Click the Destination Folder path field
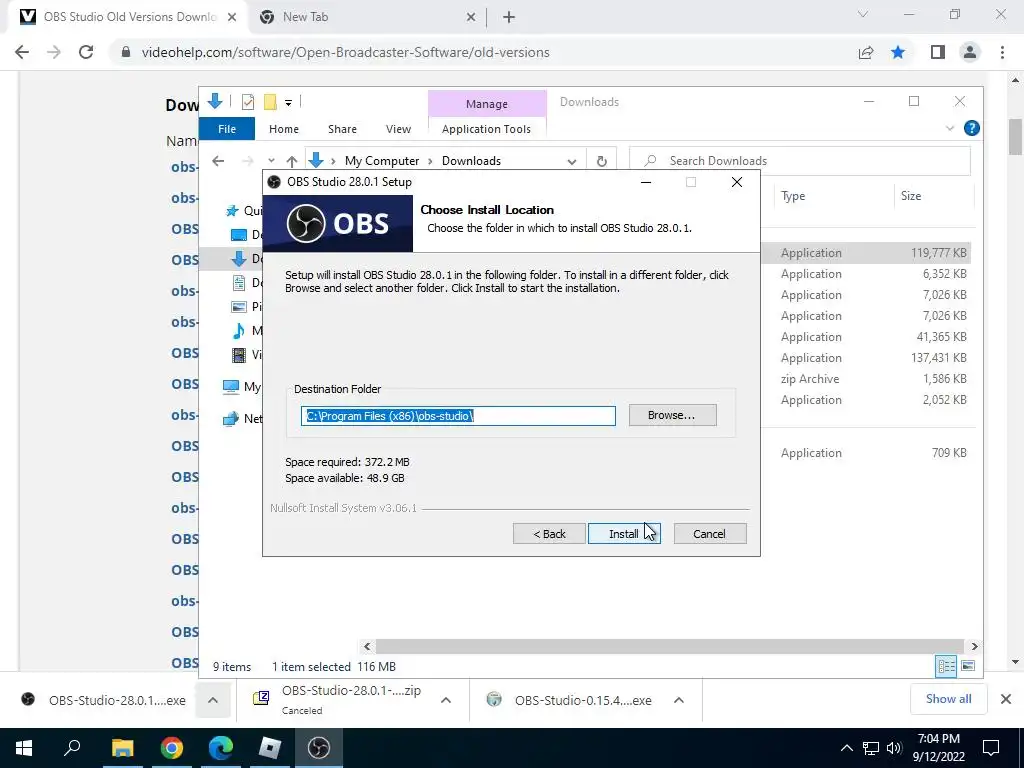The width and height of the screenshot is (1024, 768). click(458, 415)
